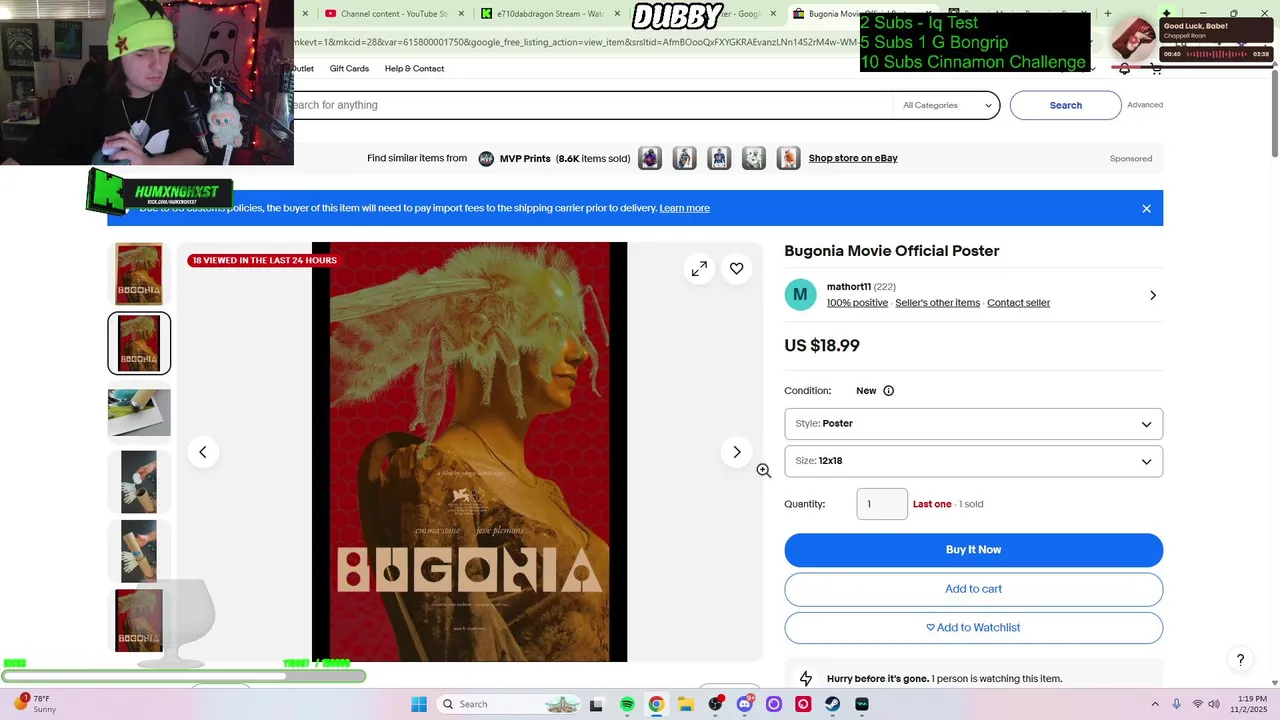The height and width of the screenshot is (720, 1280).
Task: Open info icon next to New condition
Action: tap(888, 391)
